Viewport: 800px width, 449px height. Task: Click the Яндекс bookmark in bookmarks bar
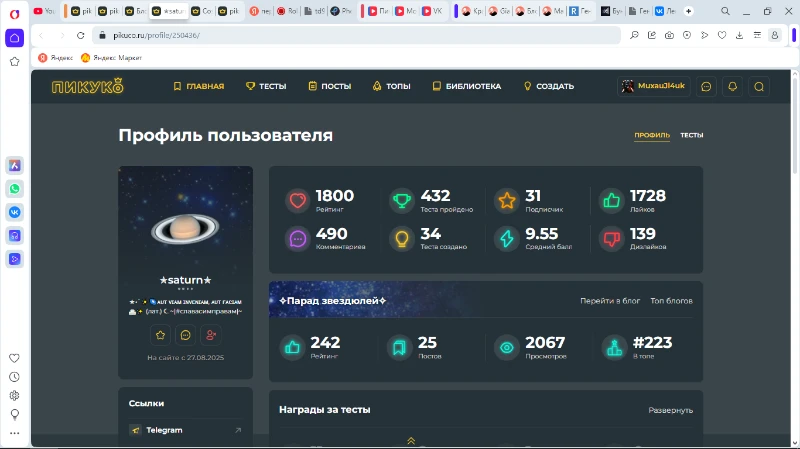click(56, 58)
